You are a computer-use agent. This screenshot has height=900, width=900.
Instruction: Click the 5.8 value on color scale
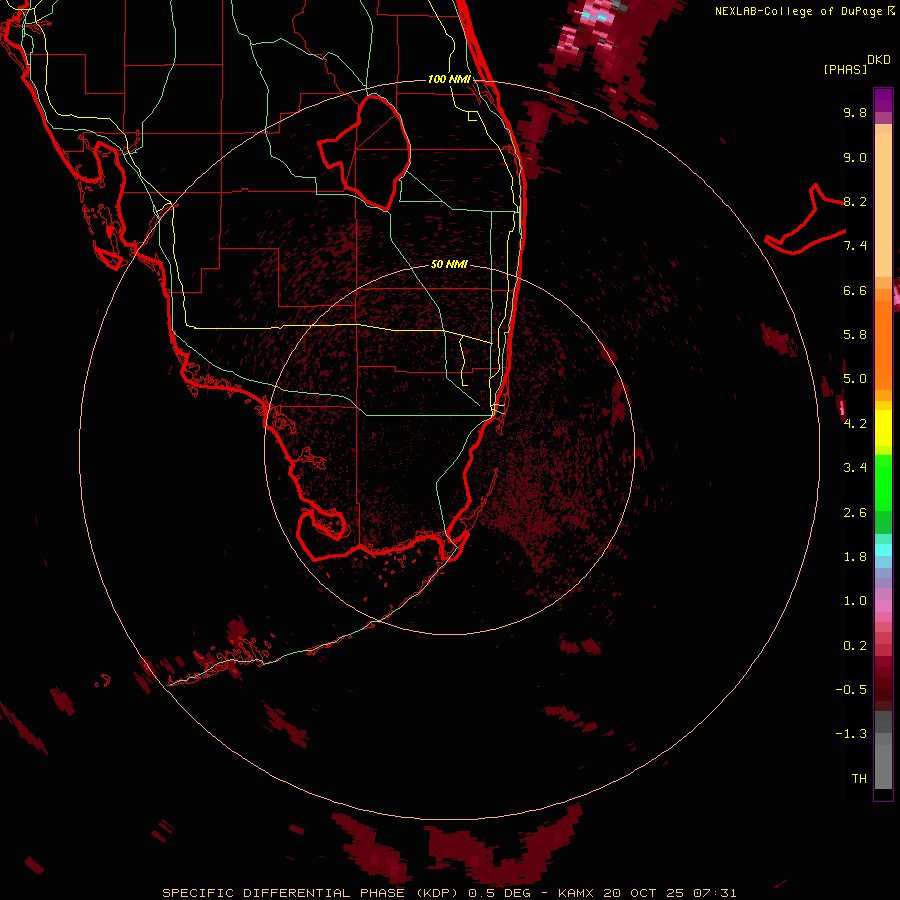click(855, 335)
